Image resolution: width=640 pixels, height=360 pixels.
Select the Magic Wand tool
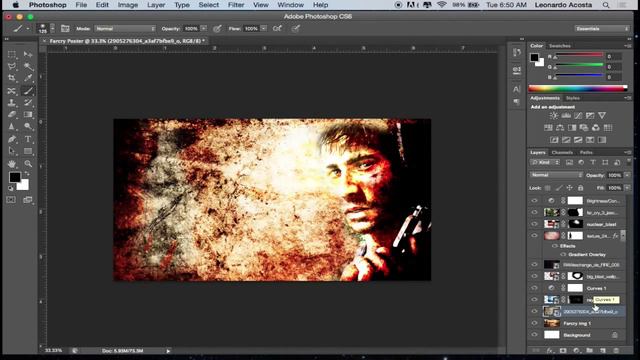(28, 66)
